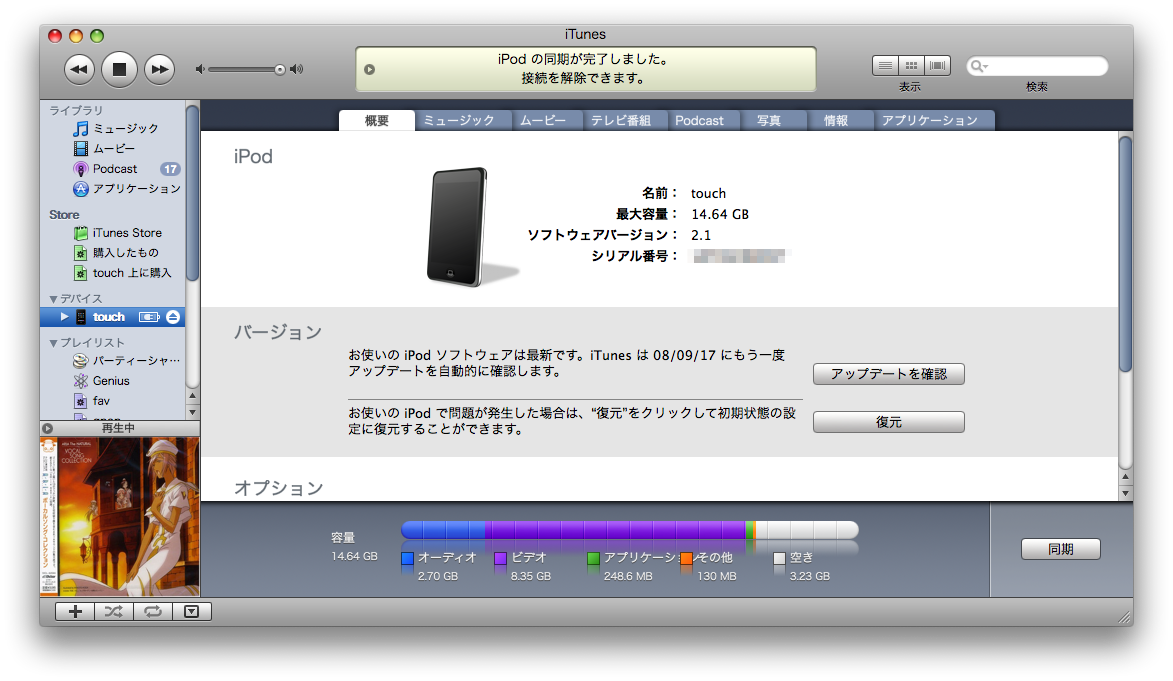Click the Podcast unplayed count badge 17
The width and height of the screenshot is (1173, 681).
[171, 169]
